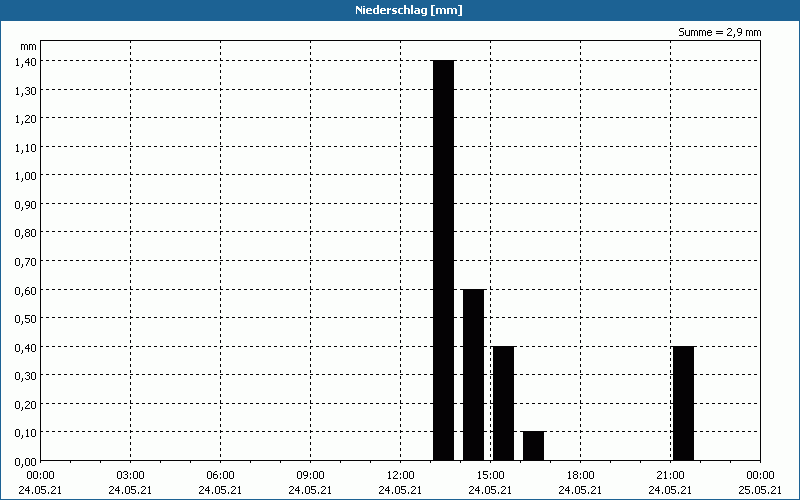Click the 0,40 mm bar just after 15:00
Viewport: 800px width, 500px height.
click(504, 404)
